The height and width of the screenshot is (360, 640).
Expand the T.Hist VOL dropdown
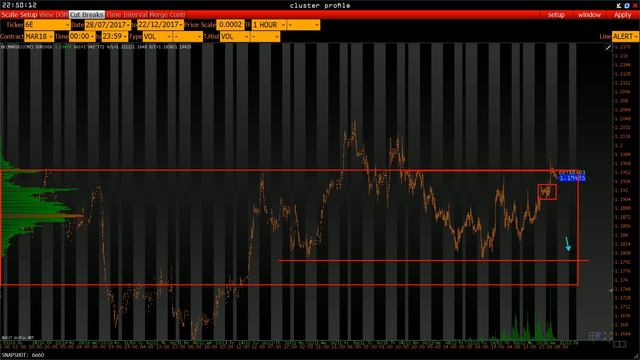pos(235,37)
